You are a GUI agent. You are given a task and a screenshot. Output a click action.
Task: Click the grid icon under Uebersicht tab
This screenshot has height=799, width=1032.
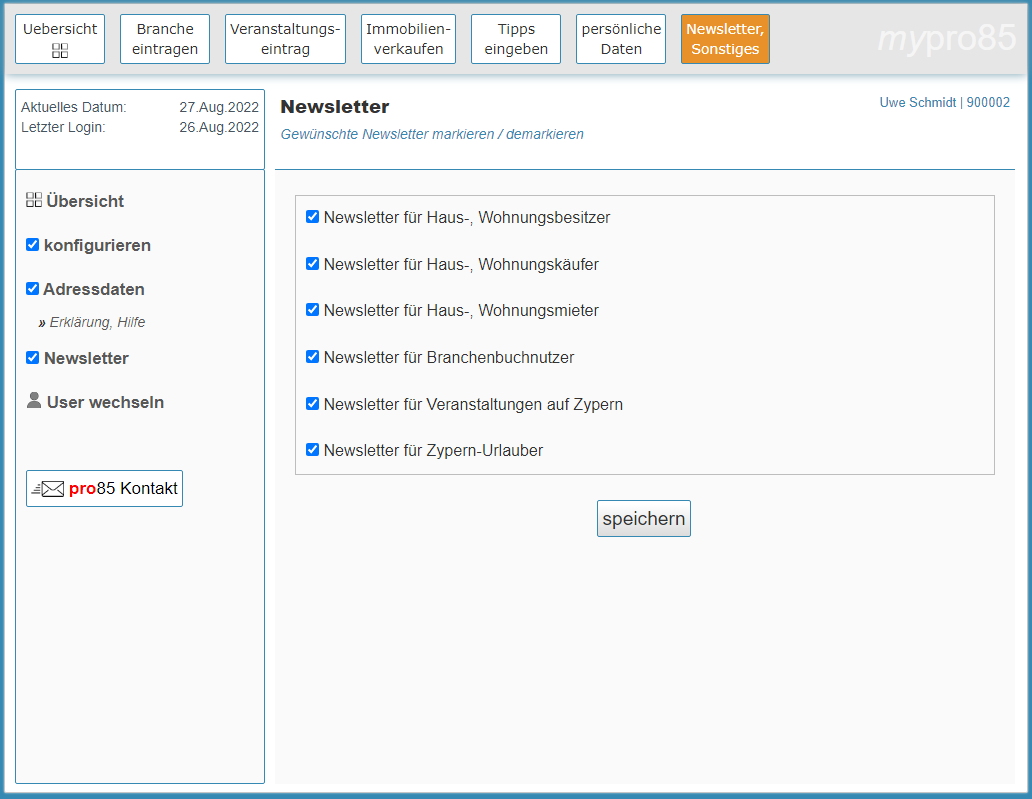[60, 50]
